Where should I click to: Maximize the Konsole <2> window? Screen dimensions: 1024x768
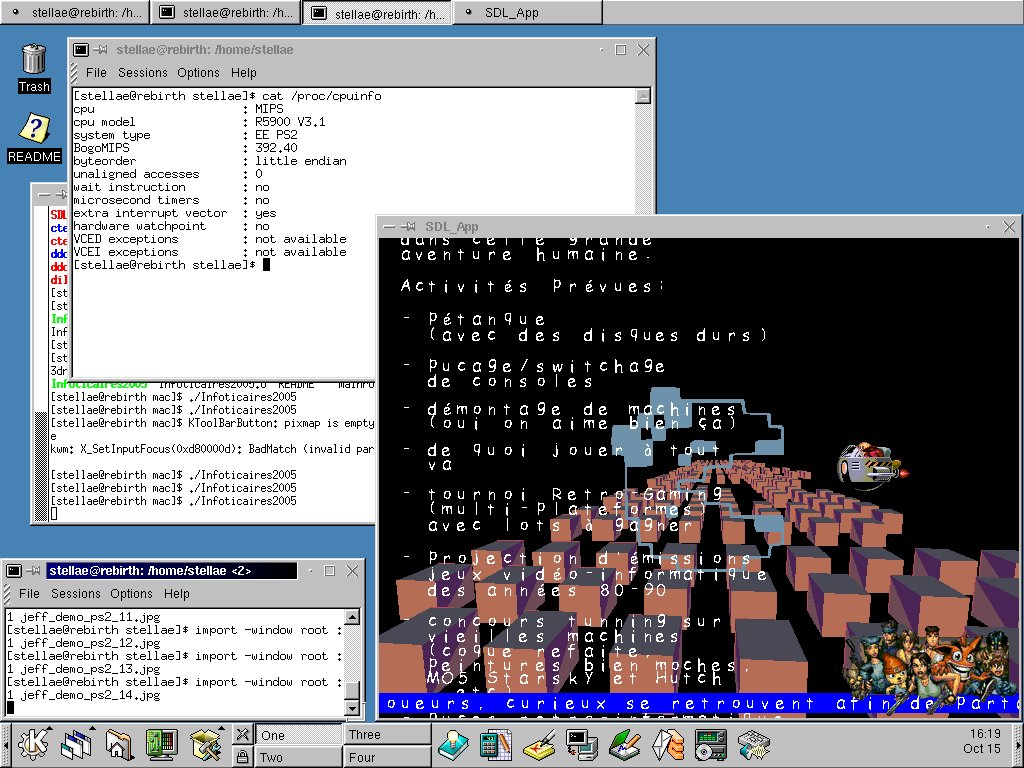(330, 571)
